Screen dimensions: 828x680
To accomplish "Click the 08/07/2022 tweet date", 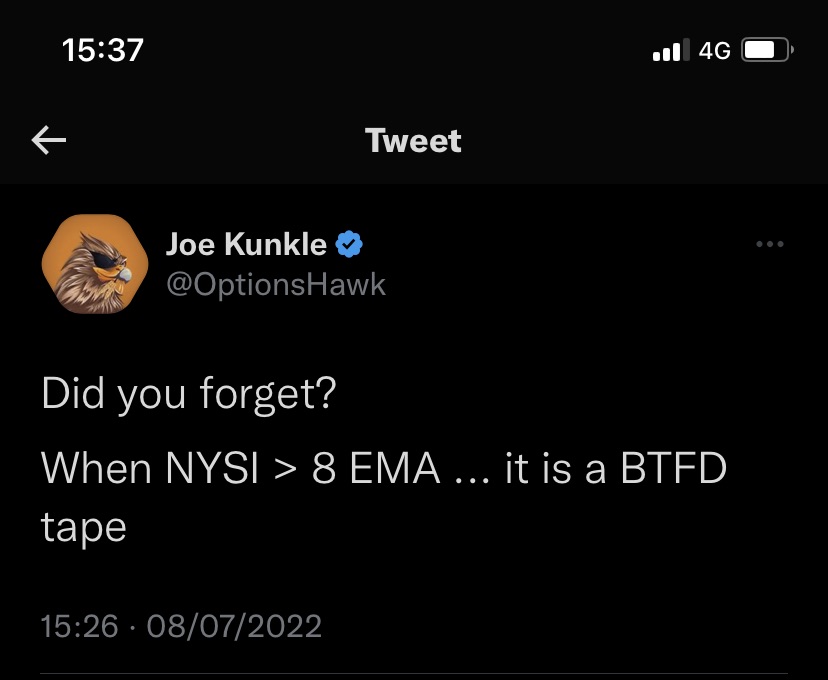I will tap(234, 627).
